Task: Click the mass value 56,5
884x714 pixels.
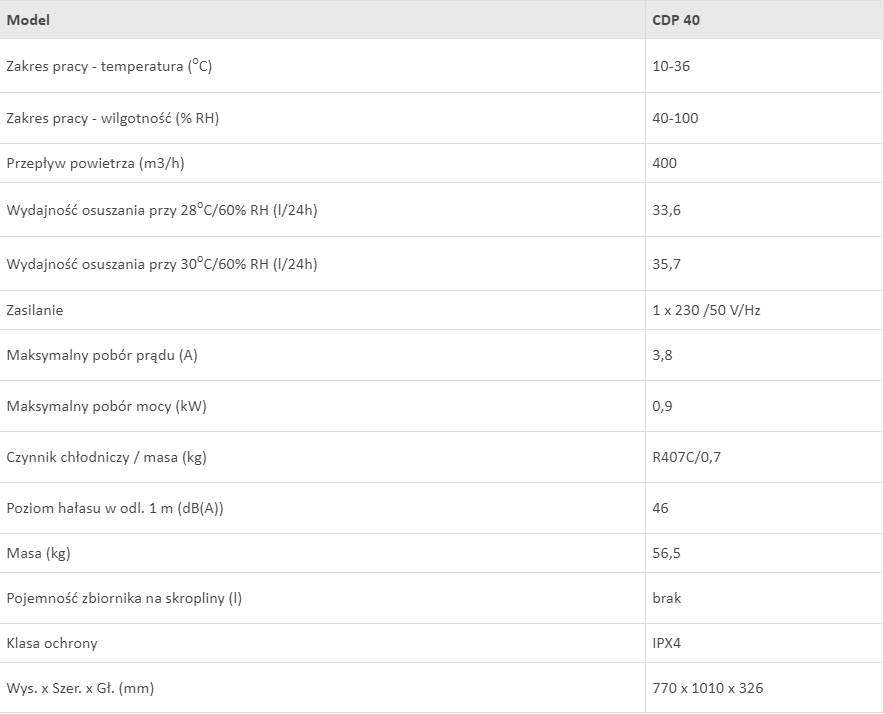Action: [666, 553]
